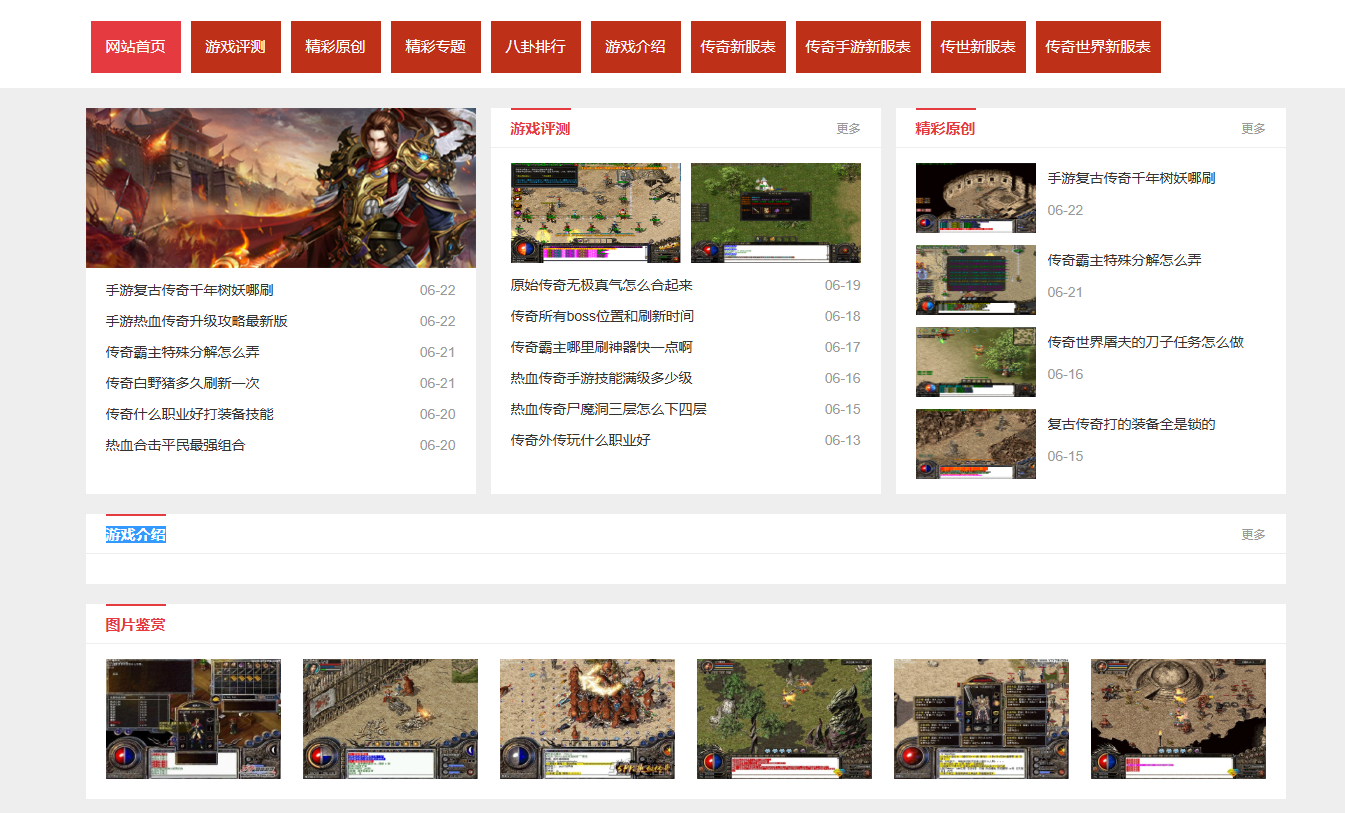Click 更多 in the 精彩原创 section
Image resolution: width=1345 pixels, height=813 pixels.
pyautogui.click(x=1254, y=129)
